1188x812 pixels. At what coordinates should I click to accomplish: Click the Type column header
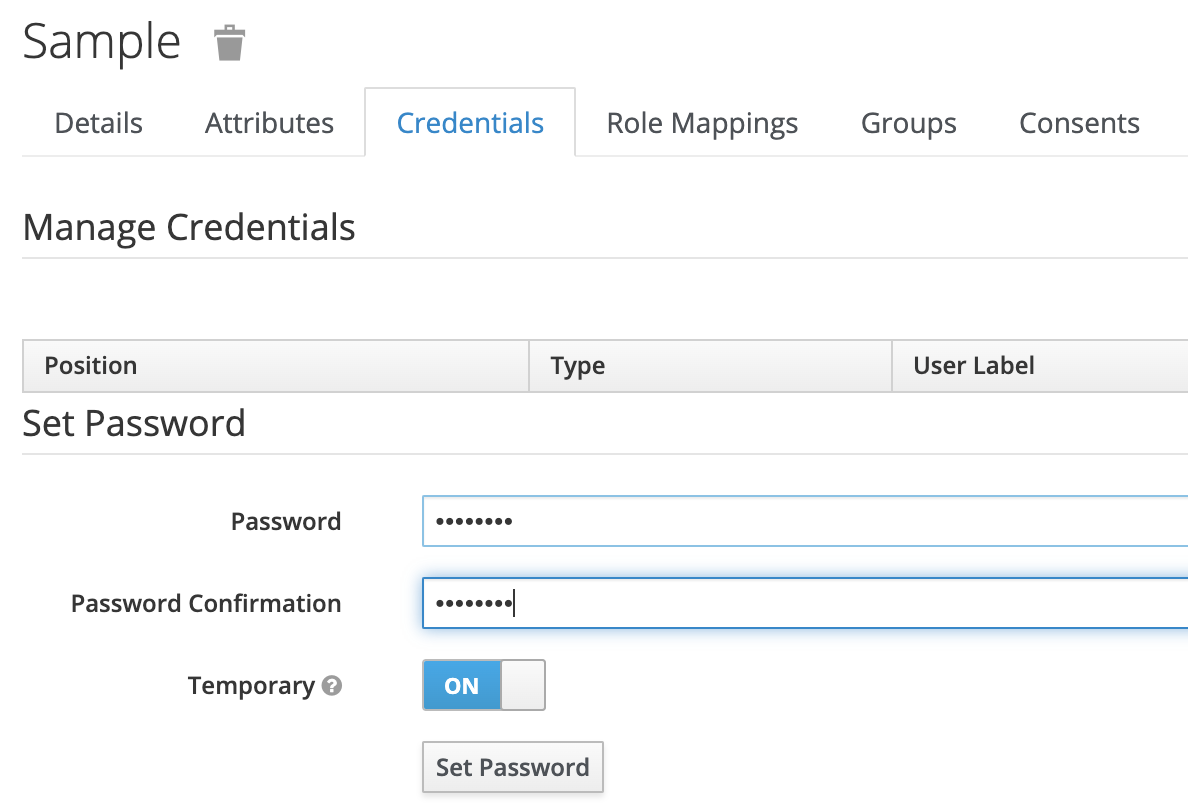tap(578, 366)
